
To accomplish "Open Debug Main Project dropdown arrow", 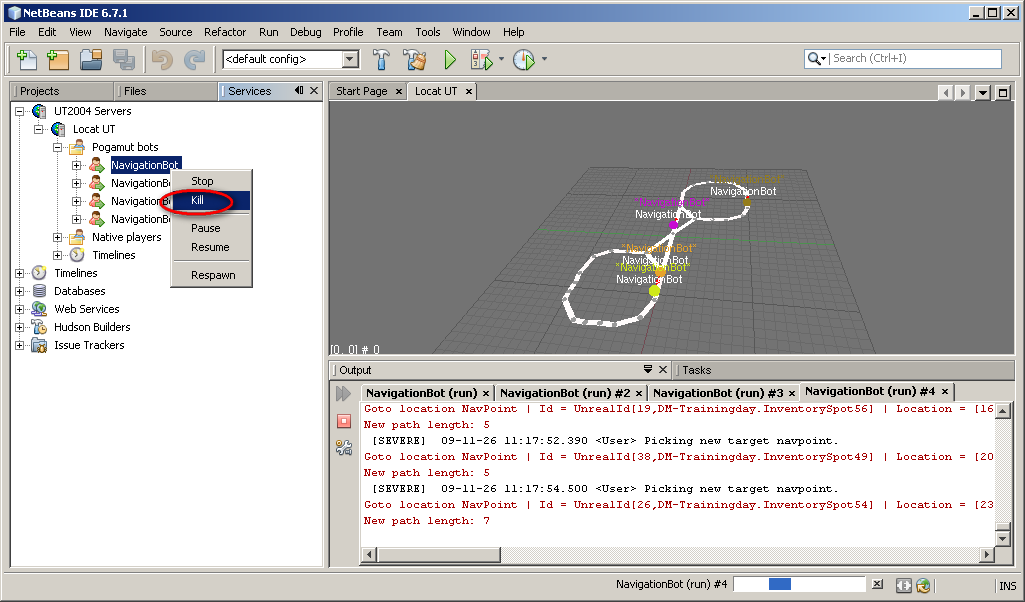I will pyautogui.click(x=501, y=59).
